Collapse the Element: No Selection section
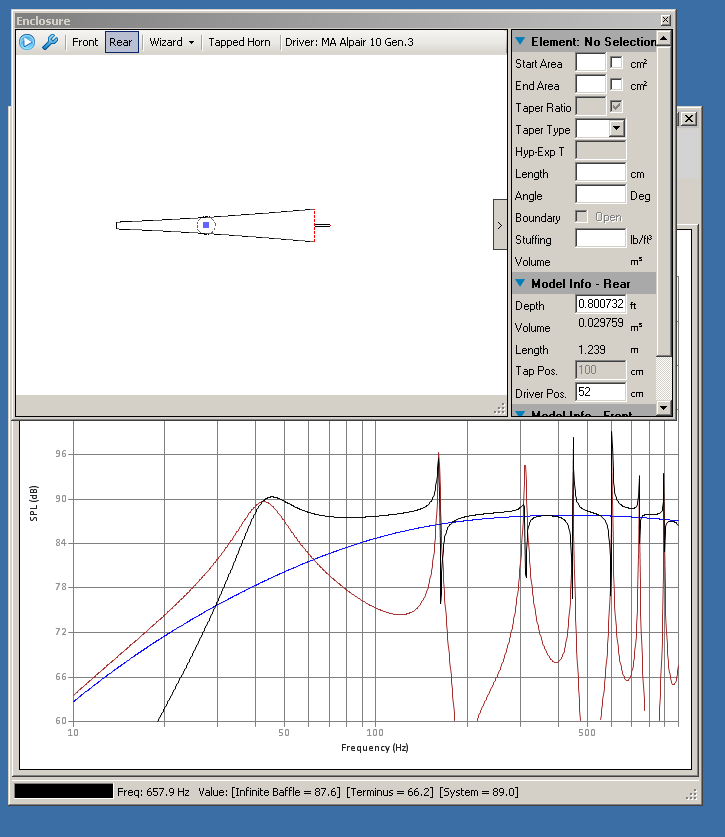The width and height of the screenshot is (725, 837). point(520,41)
